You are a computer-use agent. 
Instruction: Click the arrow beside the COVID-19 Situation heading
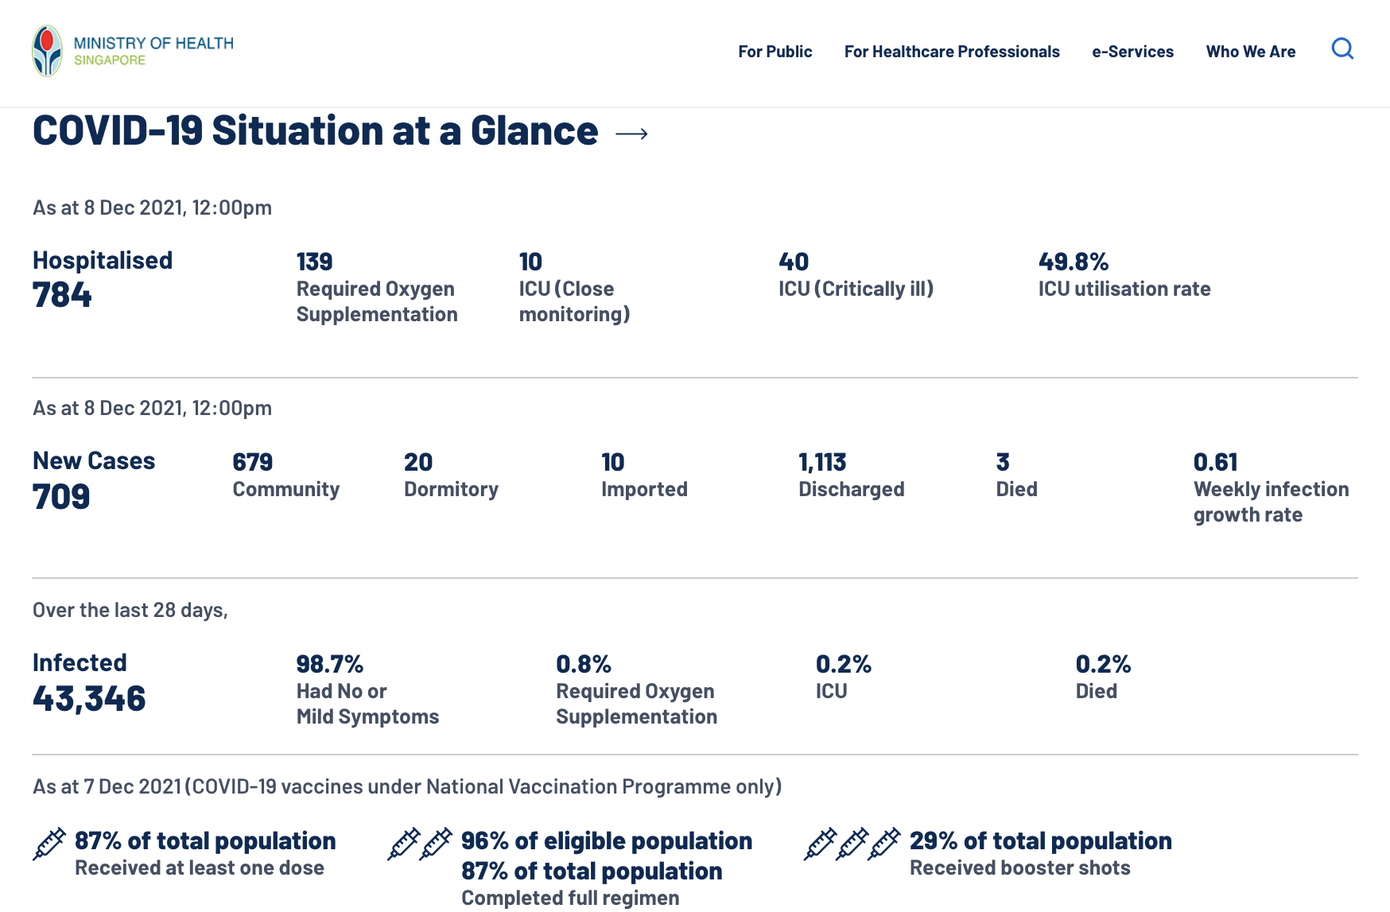(x=631, y=133)
